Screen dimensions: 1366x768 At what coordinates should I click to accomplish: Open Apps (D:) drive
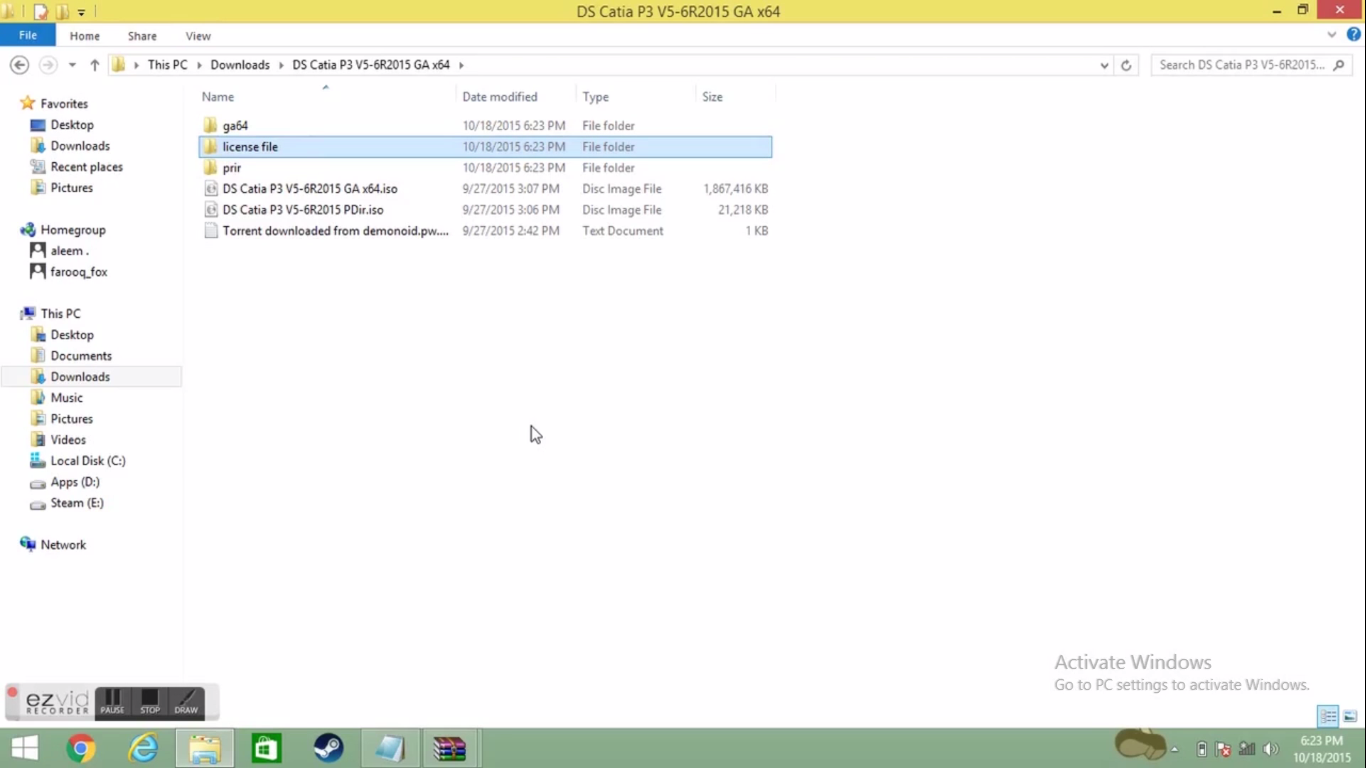coord(75,482)
